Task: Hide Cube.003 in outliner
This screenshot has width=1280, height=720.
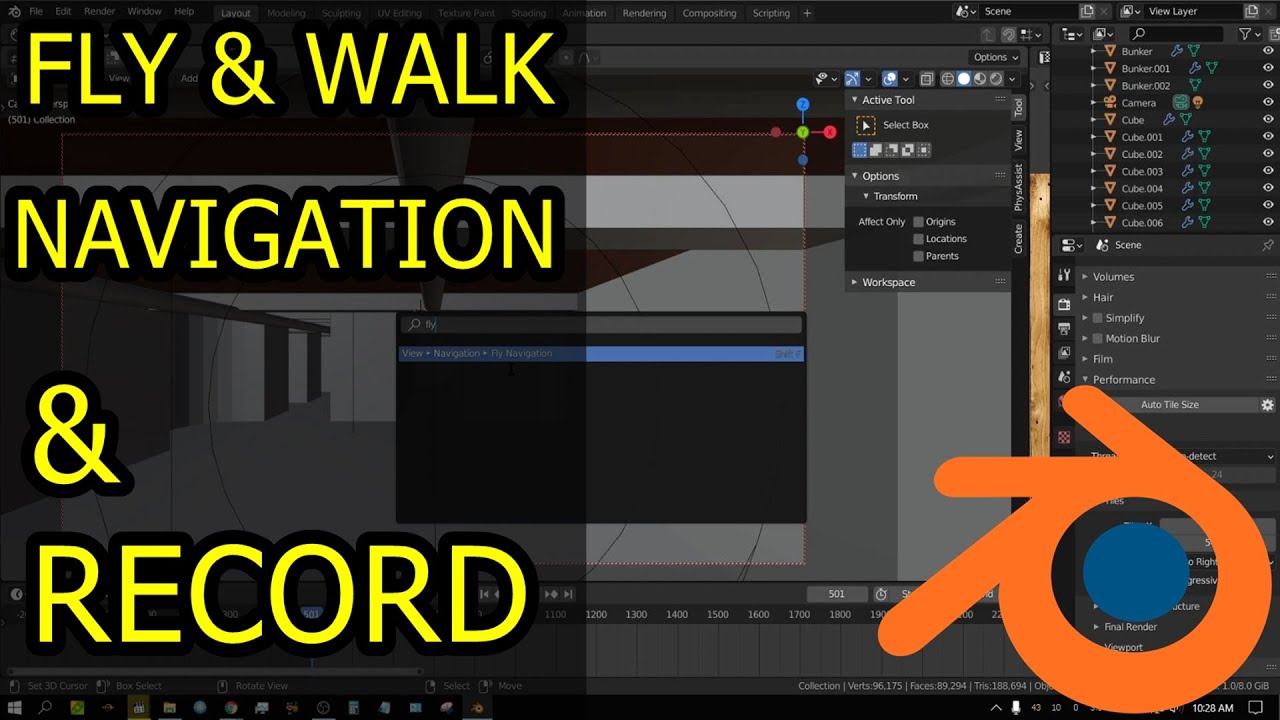Action: point(1268,171)
